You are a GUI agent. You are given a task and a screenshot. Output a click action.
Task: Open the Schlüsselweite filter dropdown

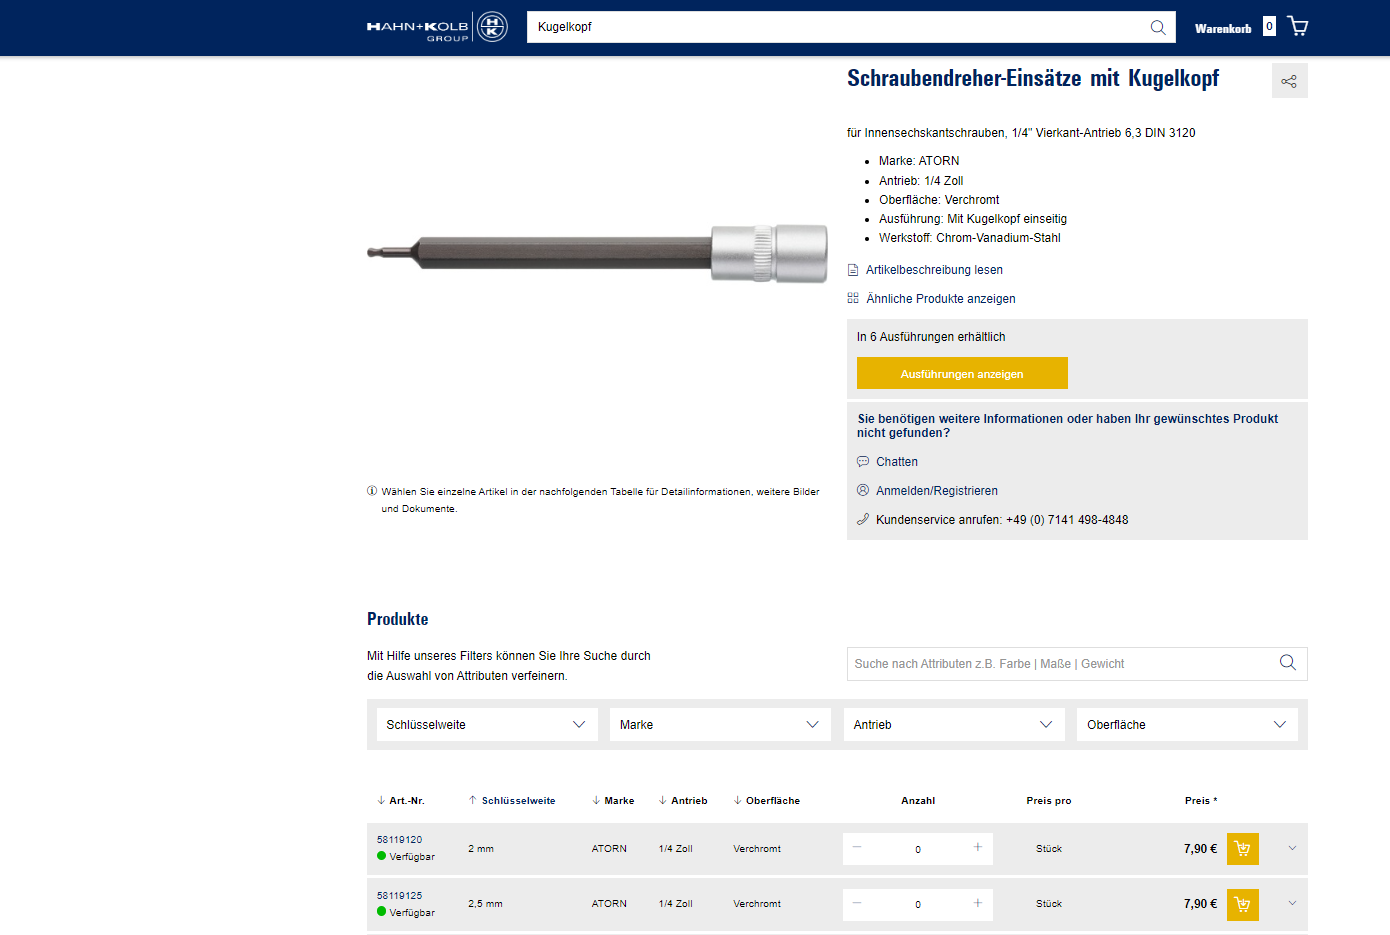[x=486, y=725]
